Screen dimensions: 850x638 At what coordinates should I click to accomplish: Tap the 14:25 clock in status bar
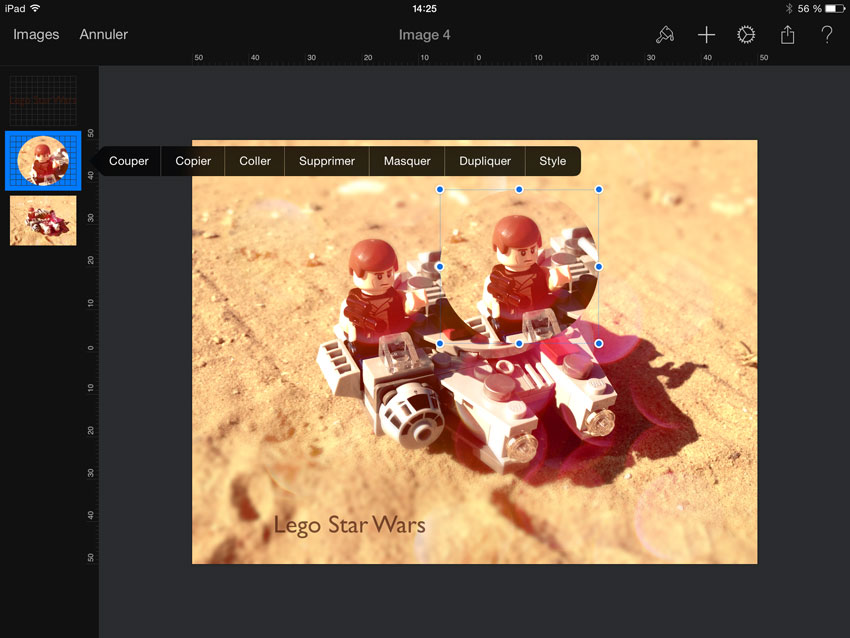coord(424,8)
